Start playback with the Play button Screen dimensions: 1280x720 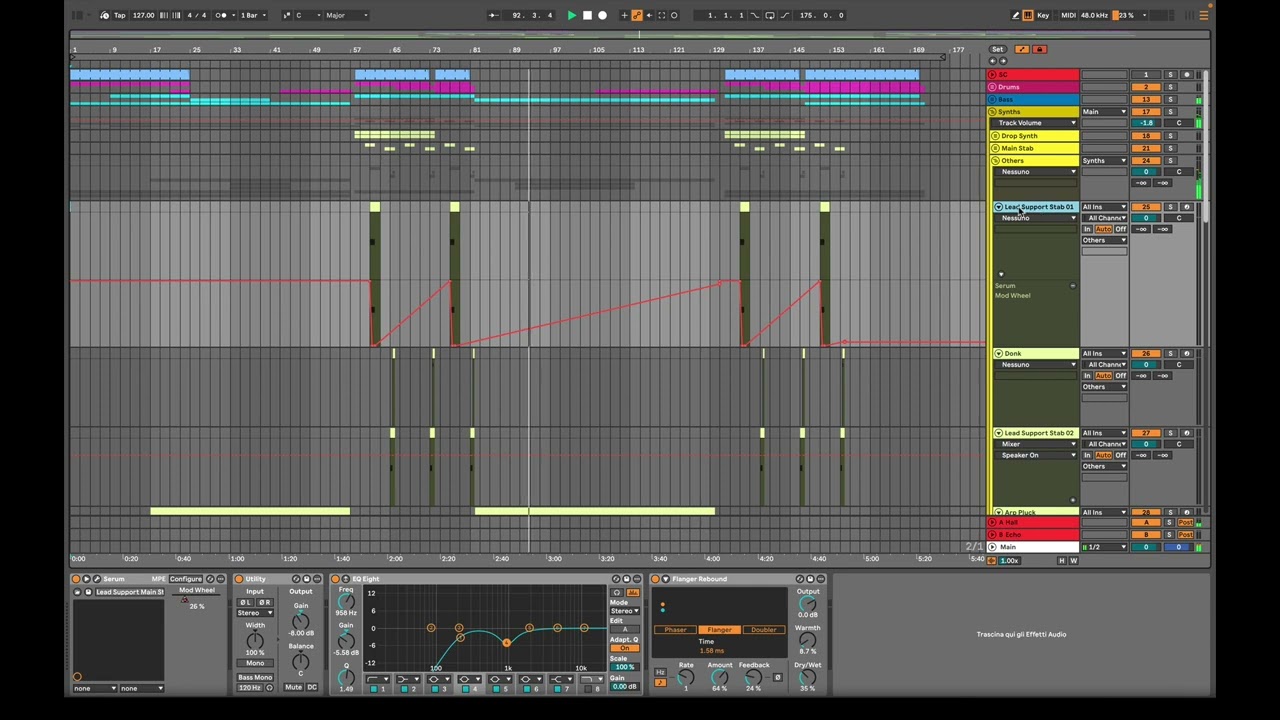(571, 15)
